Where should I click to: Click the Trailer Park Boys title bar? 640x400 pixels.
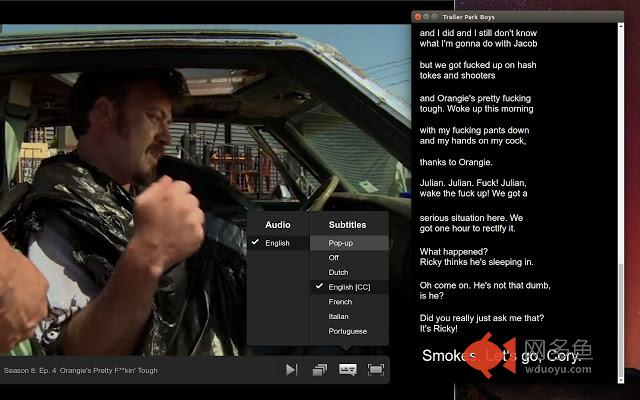pyautogui.click(x=518, y=17)
